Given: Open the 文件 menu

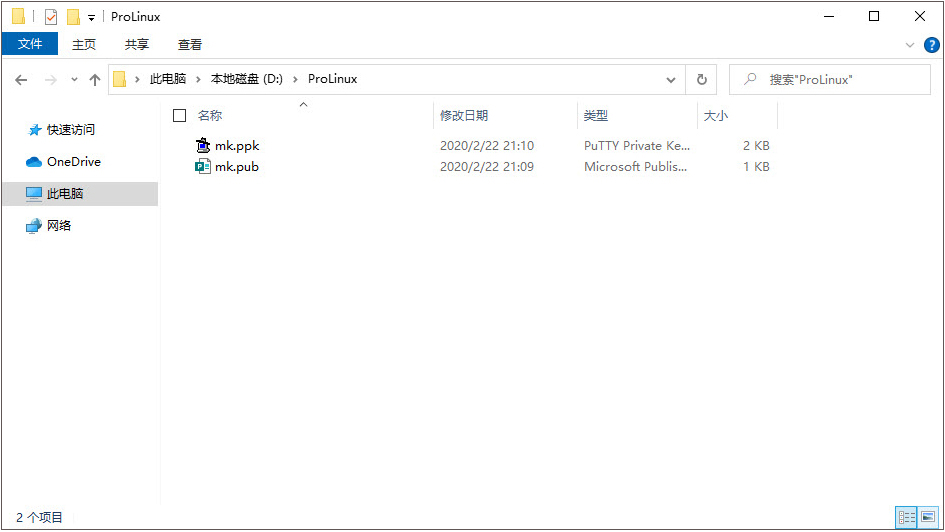Looking at the screenshot, I should click(x=30, y=44).
